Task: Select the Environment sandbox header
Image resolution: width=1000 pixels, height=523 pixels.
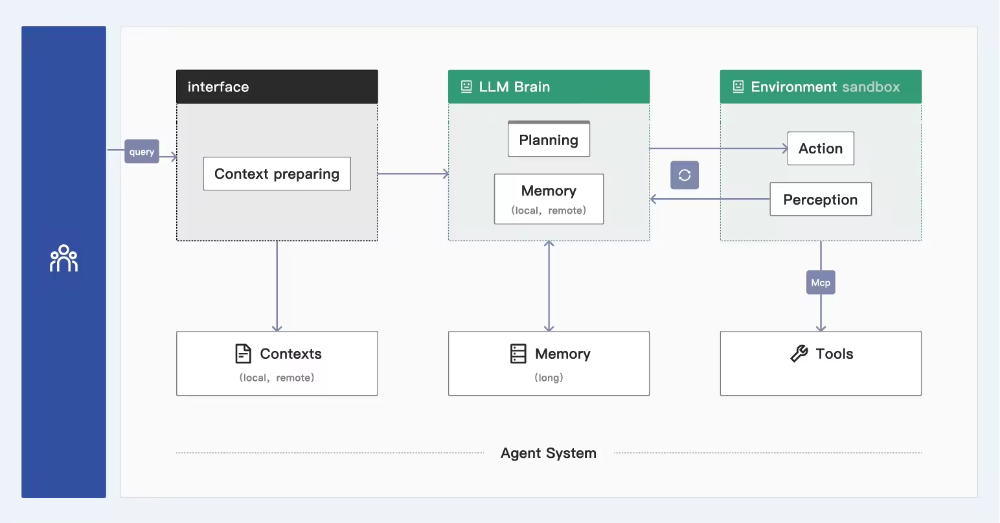Action: pyautogui.click(x=821, y=87)
